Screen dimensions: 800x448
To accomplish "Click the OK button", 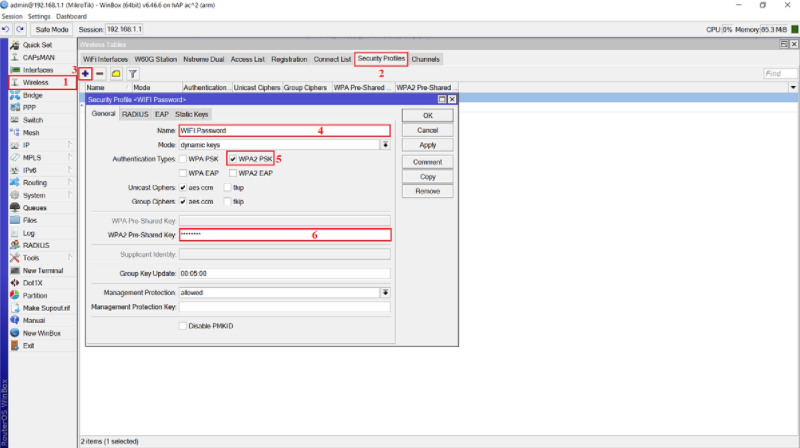I will 427,115.
